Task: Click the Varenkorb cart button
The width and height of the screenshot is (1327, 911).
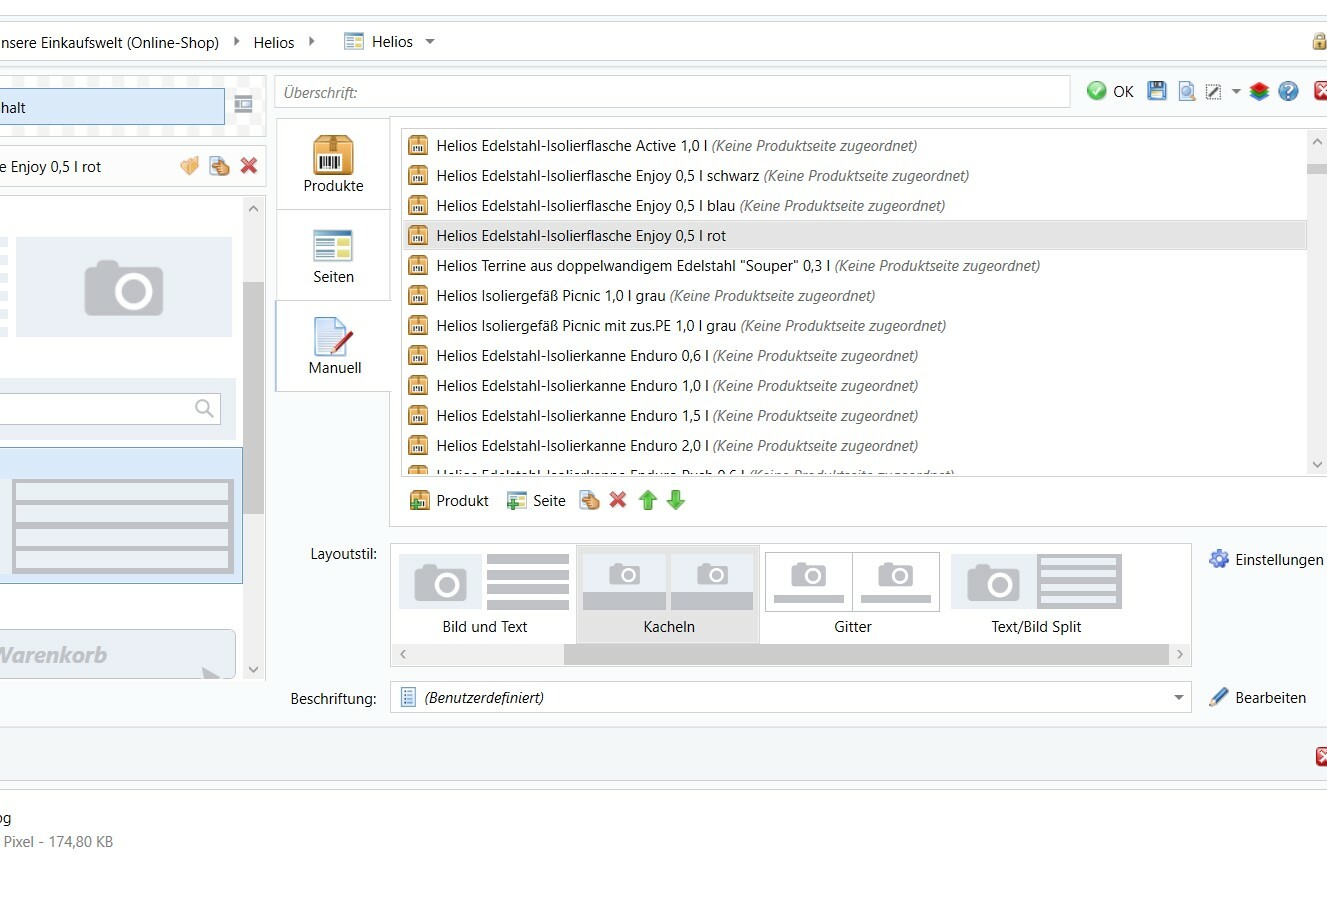Action: [x=117, y=655]
